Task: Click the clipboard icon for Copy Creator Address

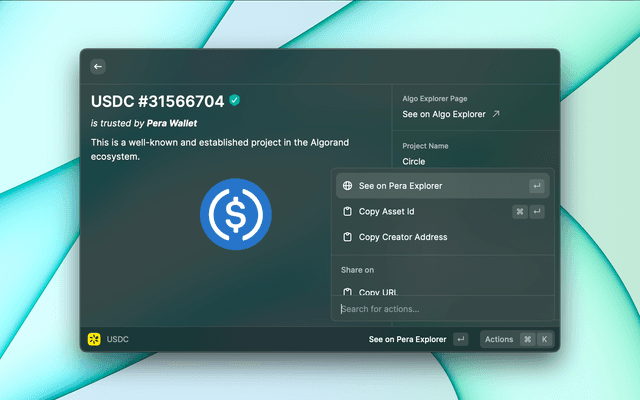Action: pyautogui.click(x=346, y=238)
